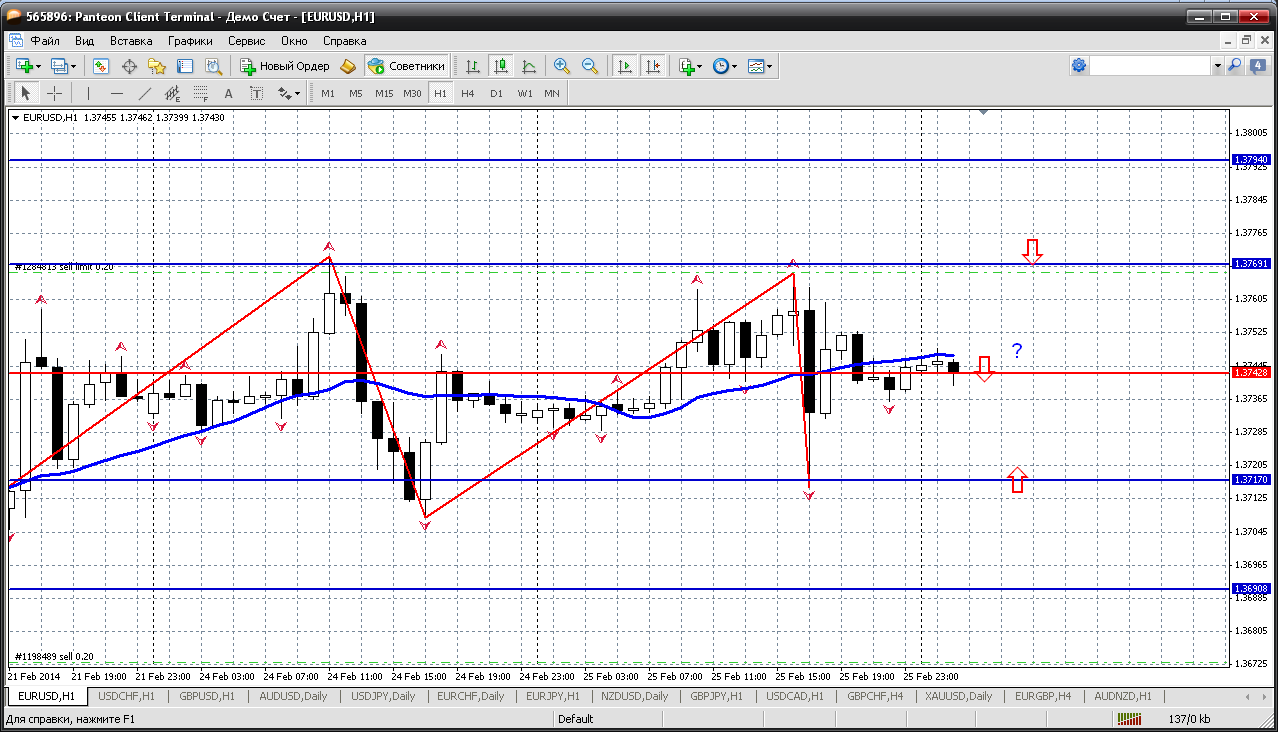
Task: Set timeframe to M15
Action: click(384, 93)
